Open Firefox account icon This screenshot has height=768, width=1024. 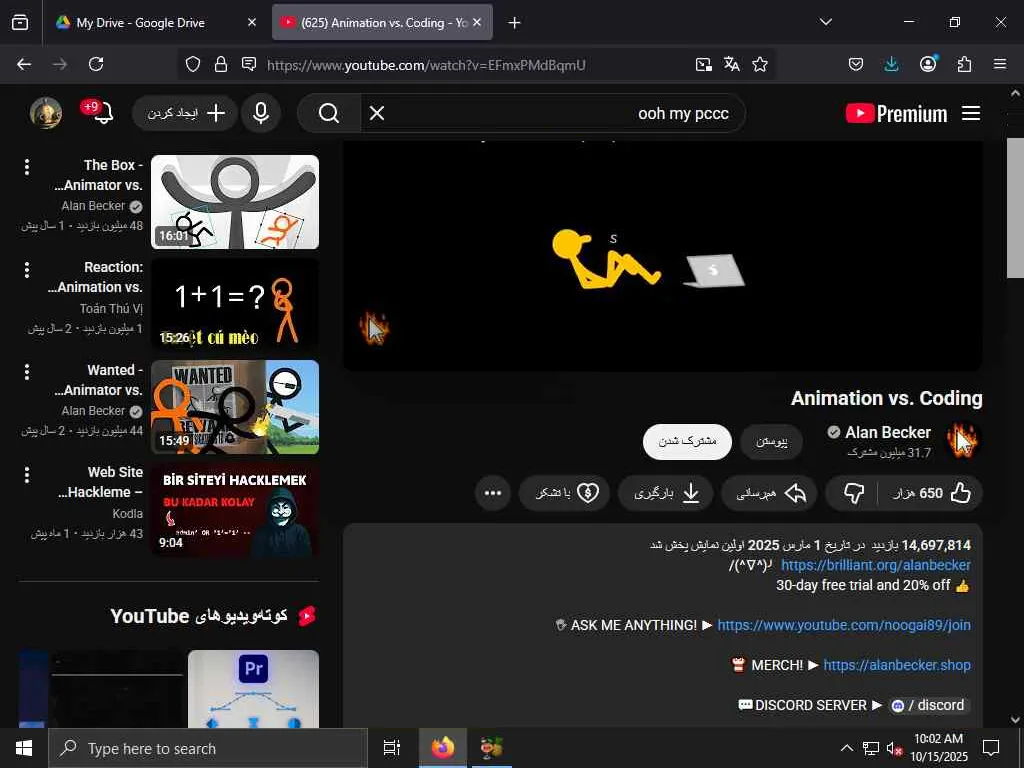click(928, 63)
